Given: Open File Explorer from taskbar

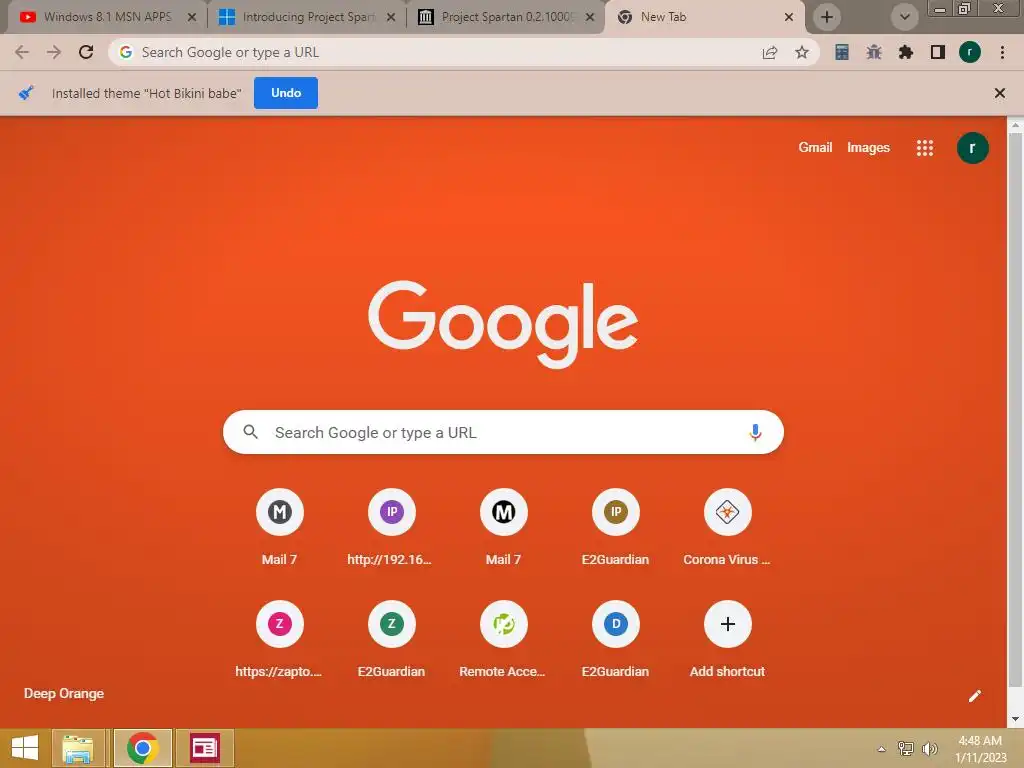Looking at the screenshot, I should click(77, 748).
